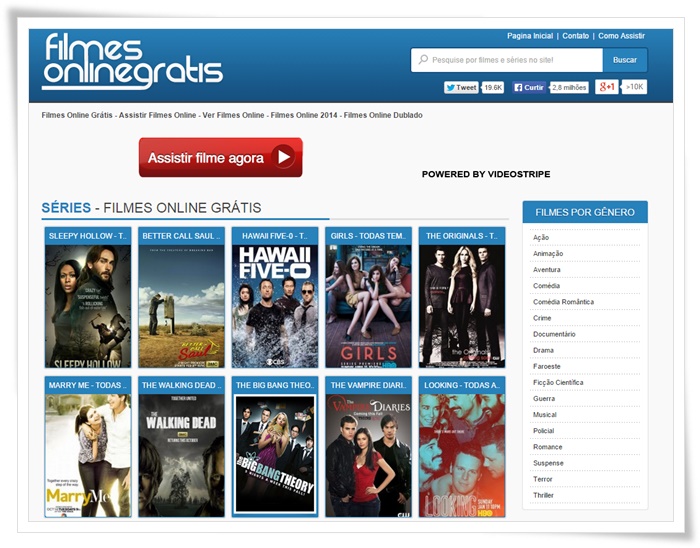Select the Comédia genre
This screenshot has width=700, height=548.
[x=546, y=286]
